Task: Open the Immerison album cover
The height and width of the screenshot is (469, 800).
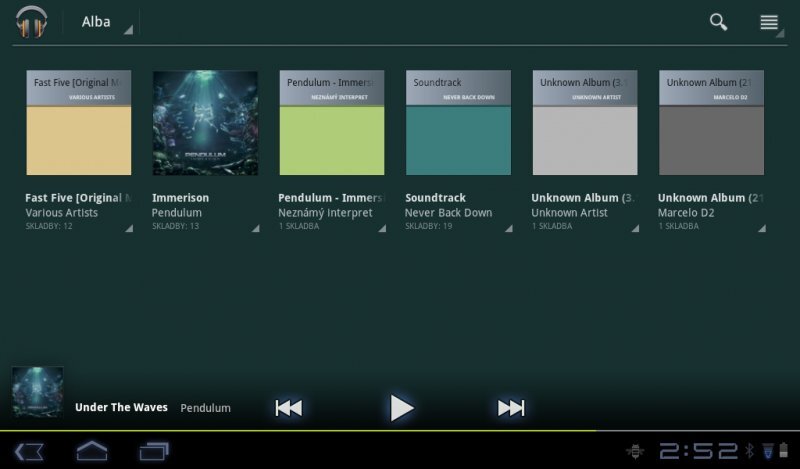Action: pos(205,123)
